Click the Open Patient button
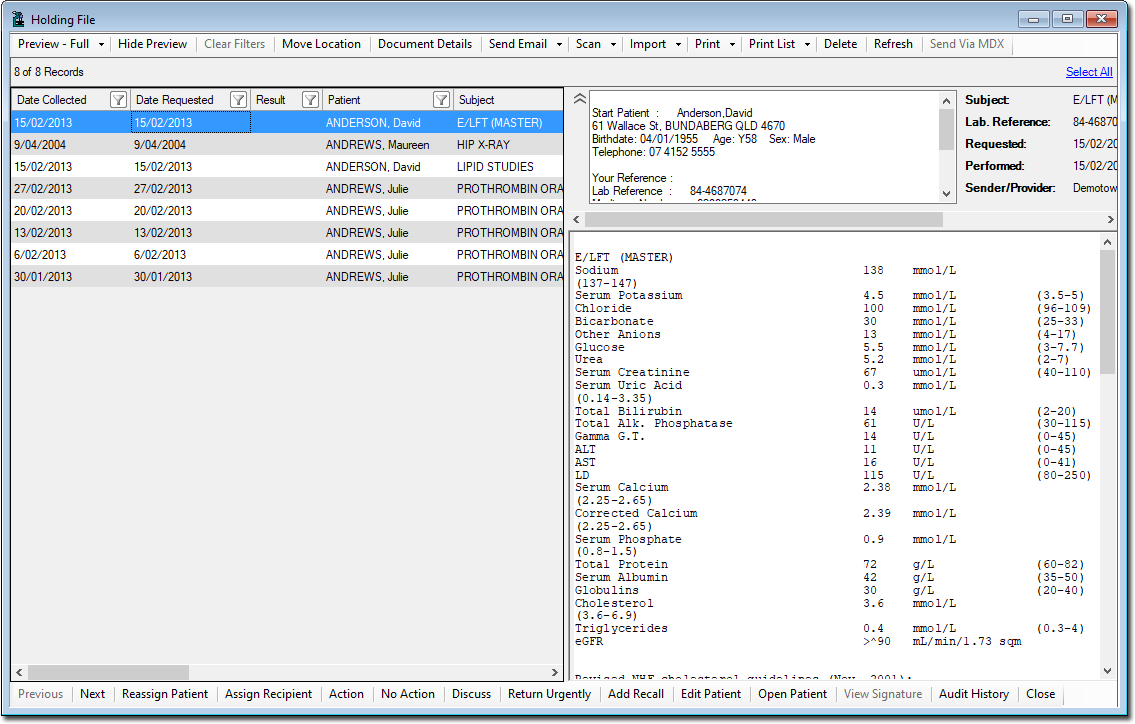This screenshot has height=724, width=1135. tap(793, 694)
